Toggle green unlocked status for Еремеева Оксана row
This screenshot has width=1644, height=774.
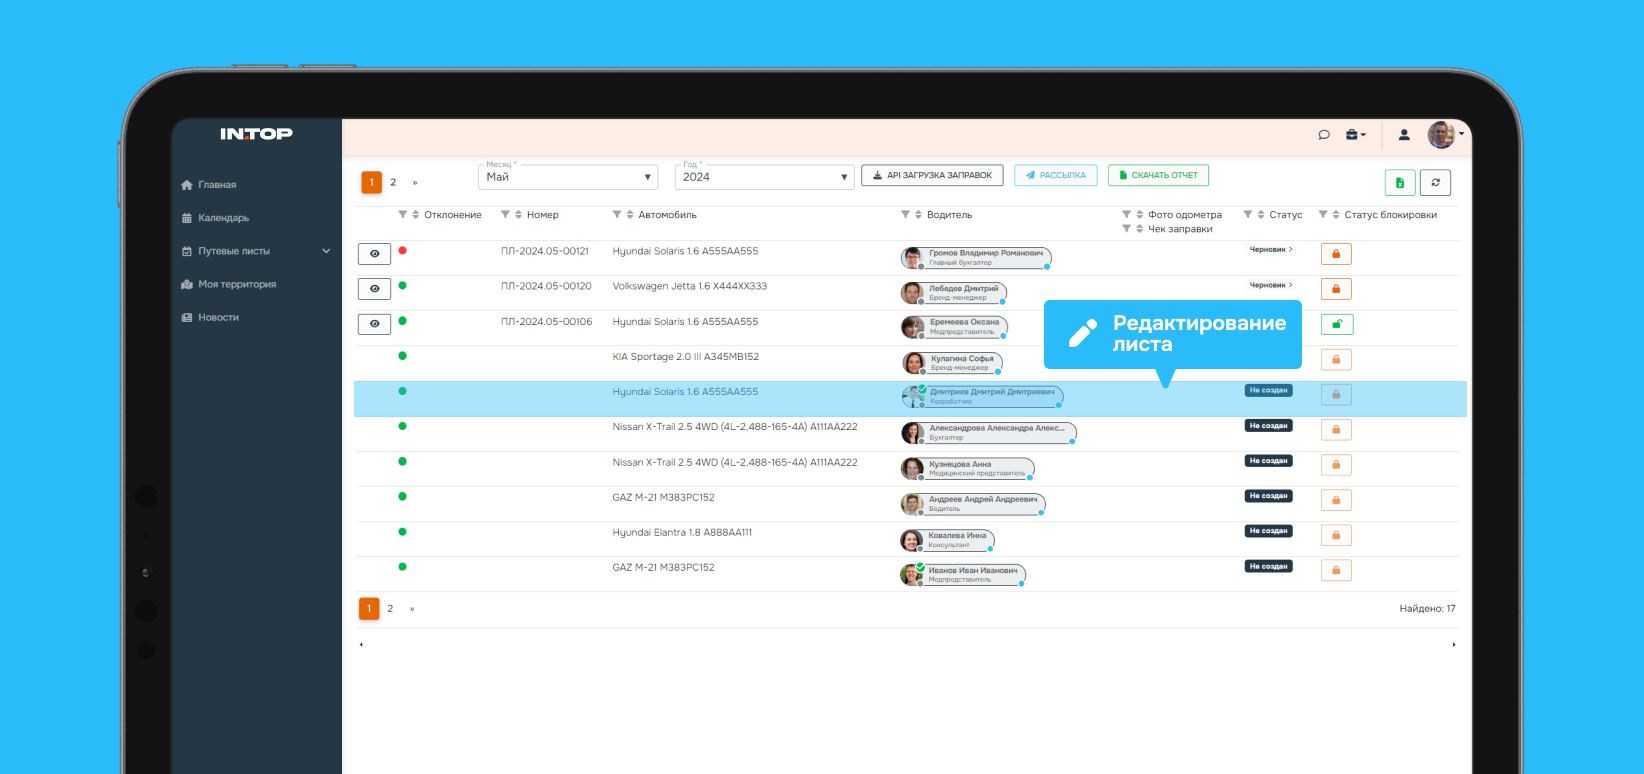click(1336, 324)
